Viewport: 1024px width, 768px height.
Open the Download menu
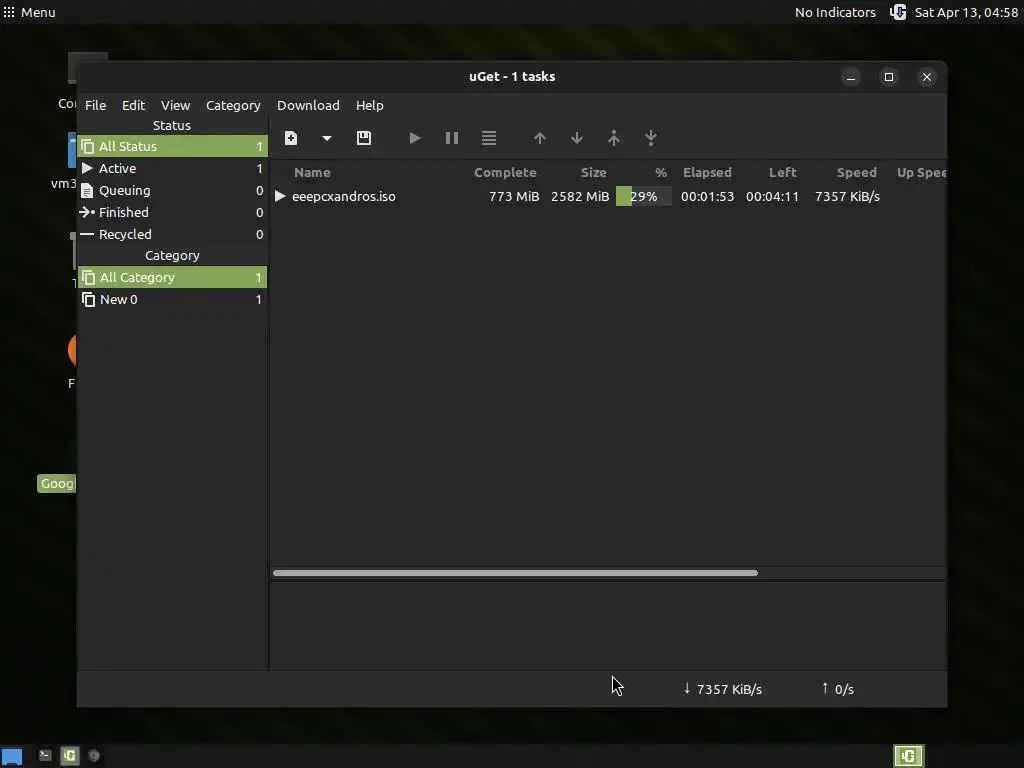(308, 105)
